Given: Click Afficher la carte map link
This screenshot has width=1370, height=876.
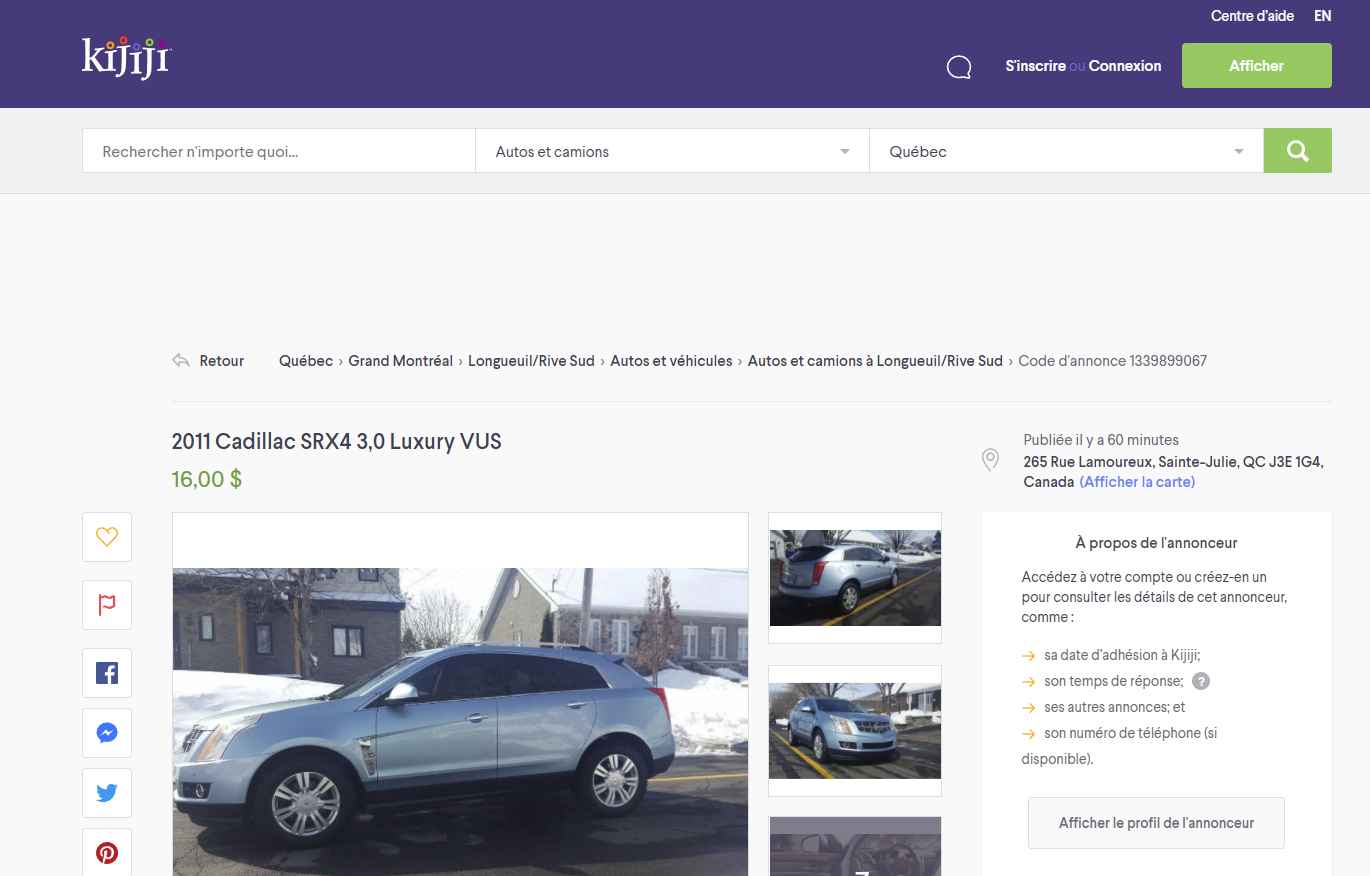Looking at the screenshot, I should pyautogui.click(x=1137, y=482).
